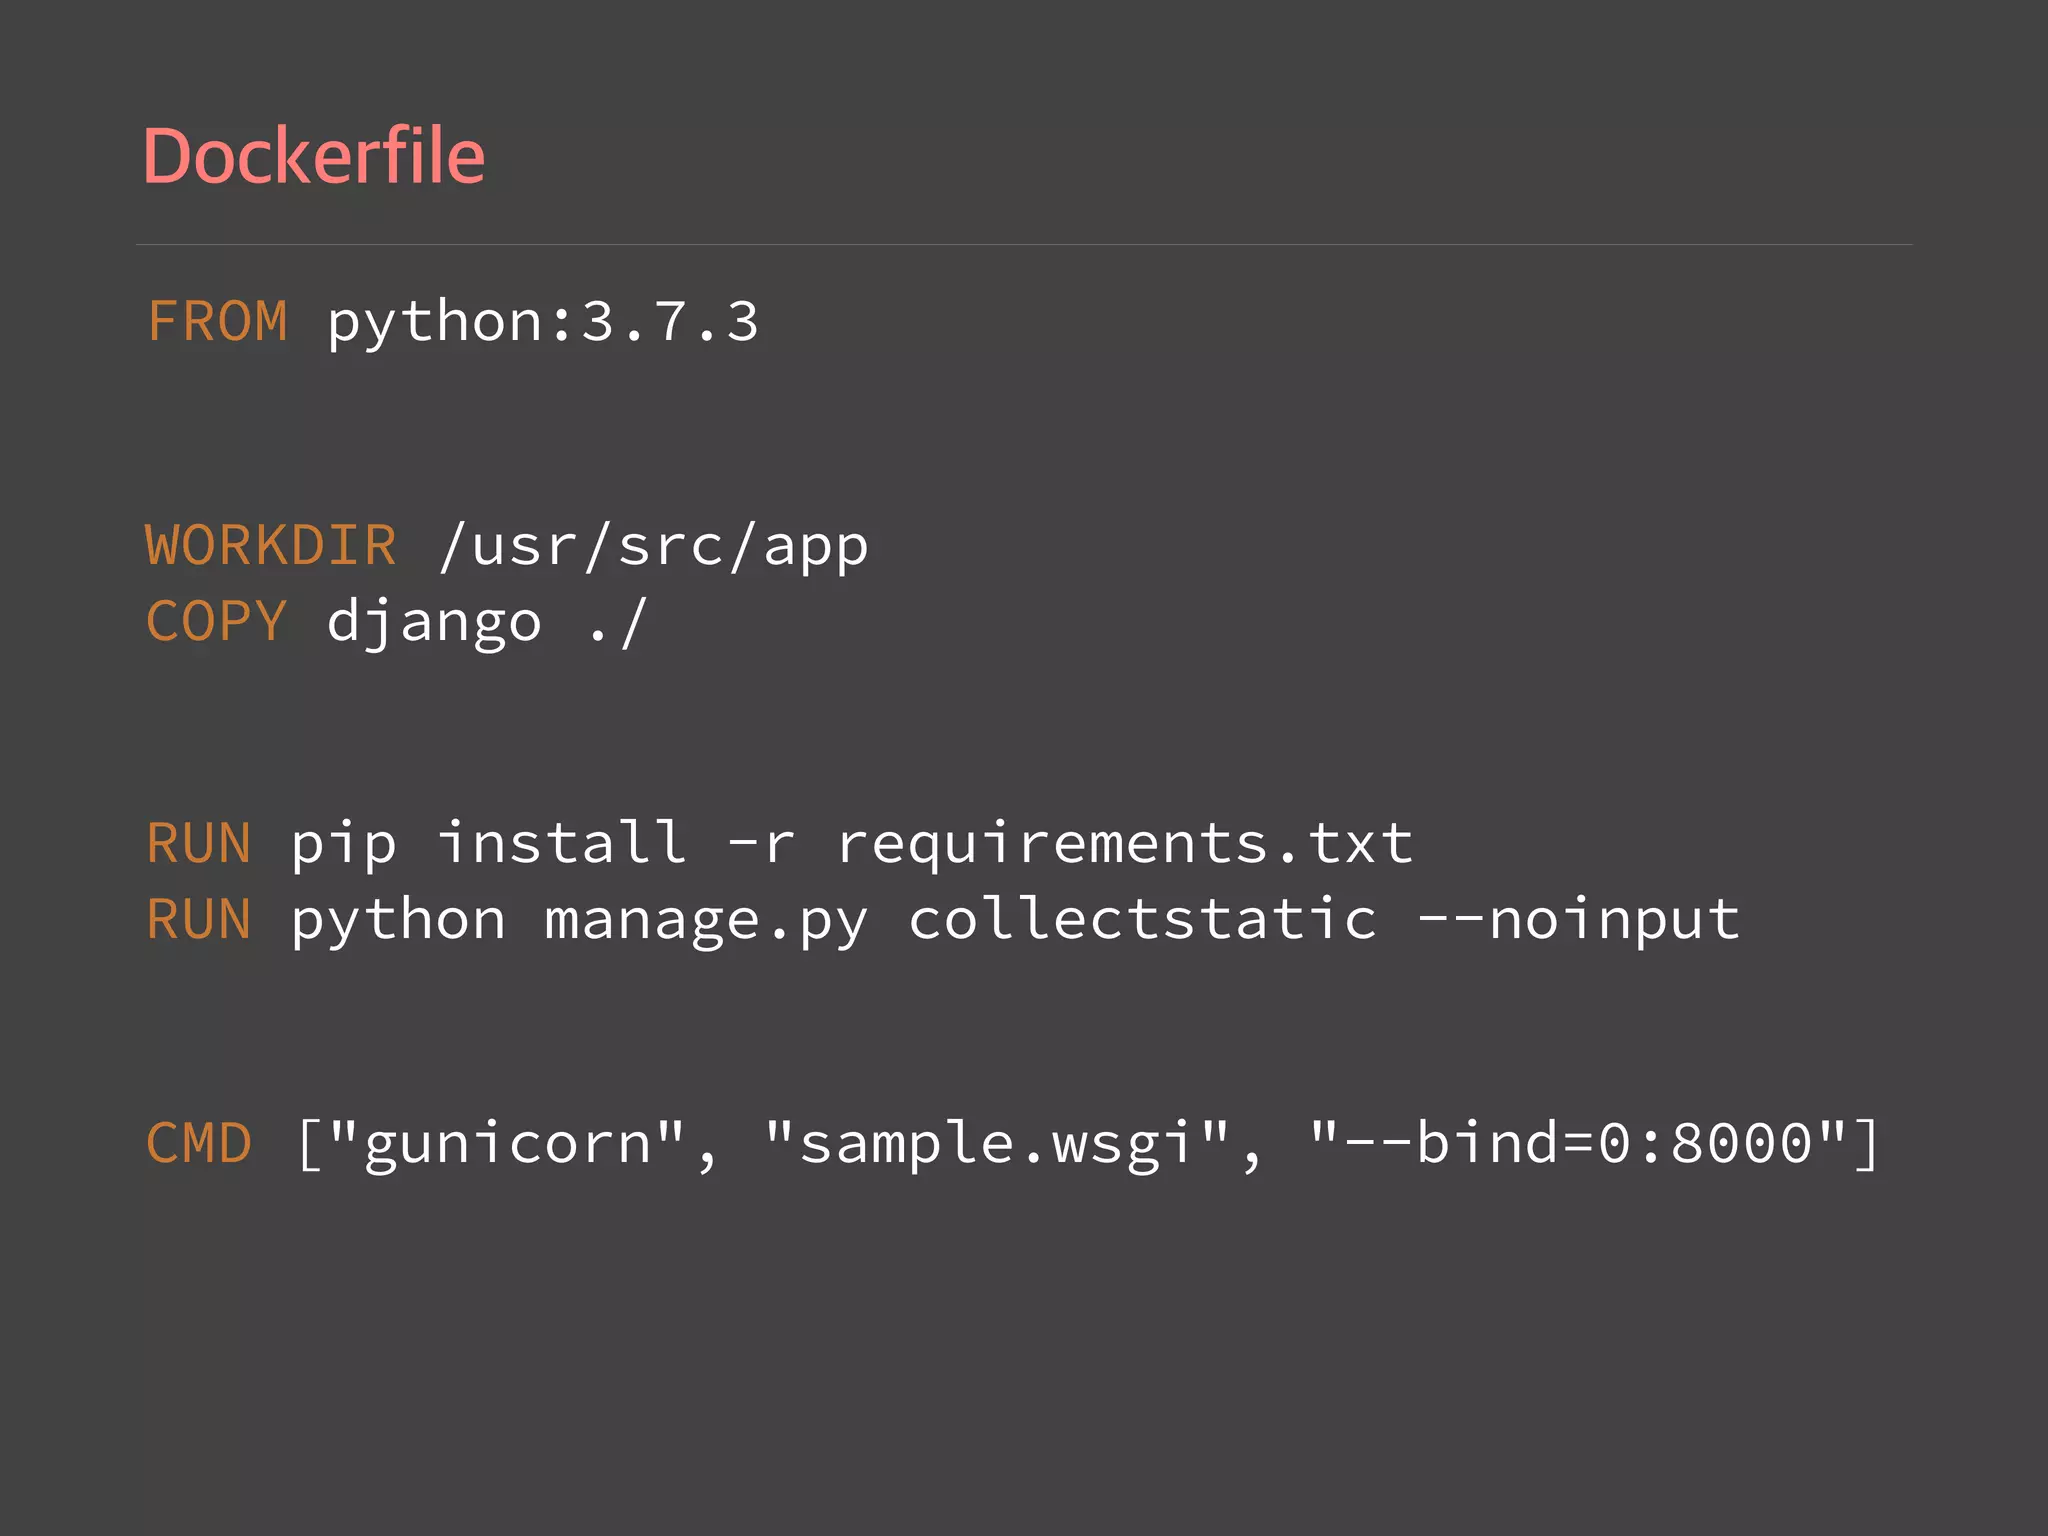Click 'pip install -r requirements.txt' command

pyautogui.click(x=852, y=844)
